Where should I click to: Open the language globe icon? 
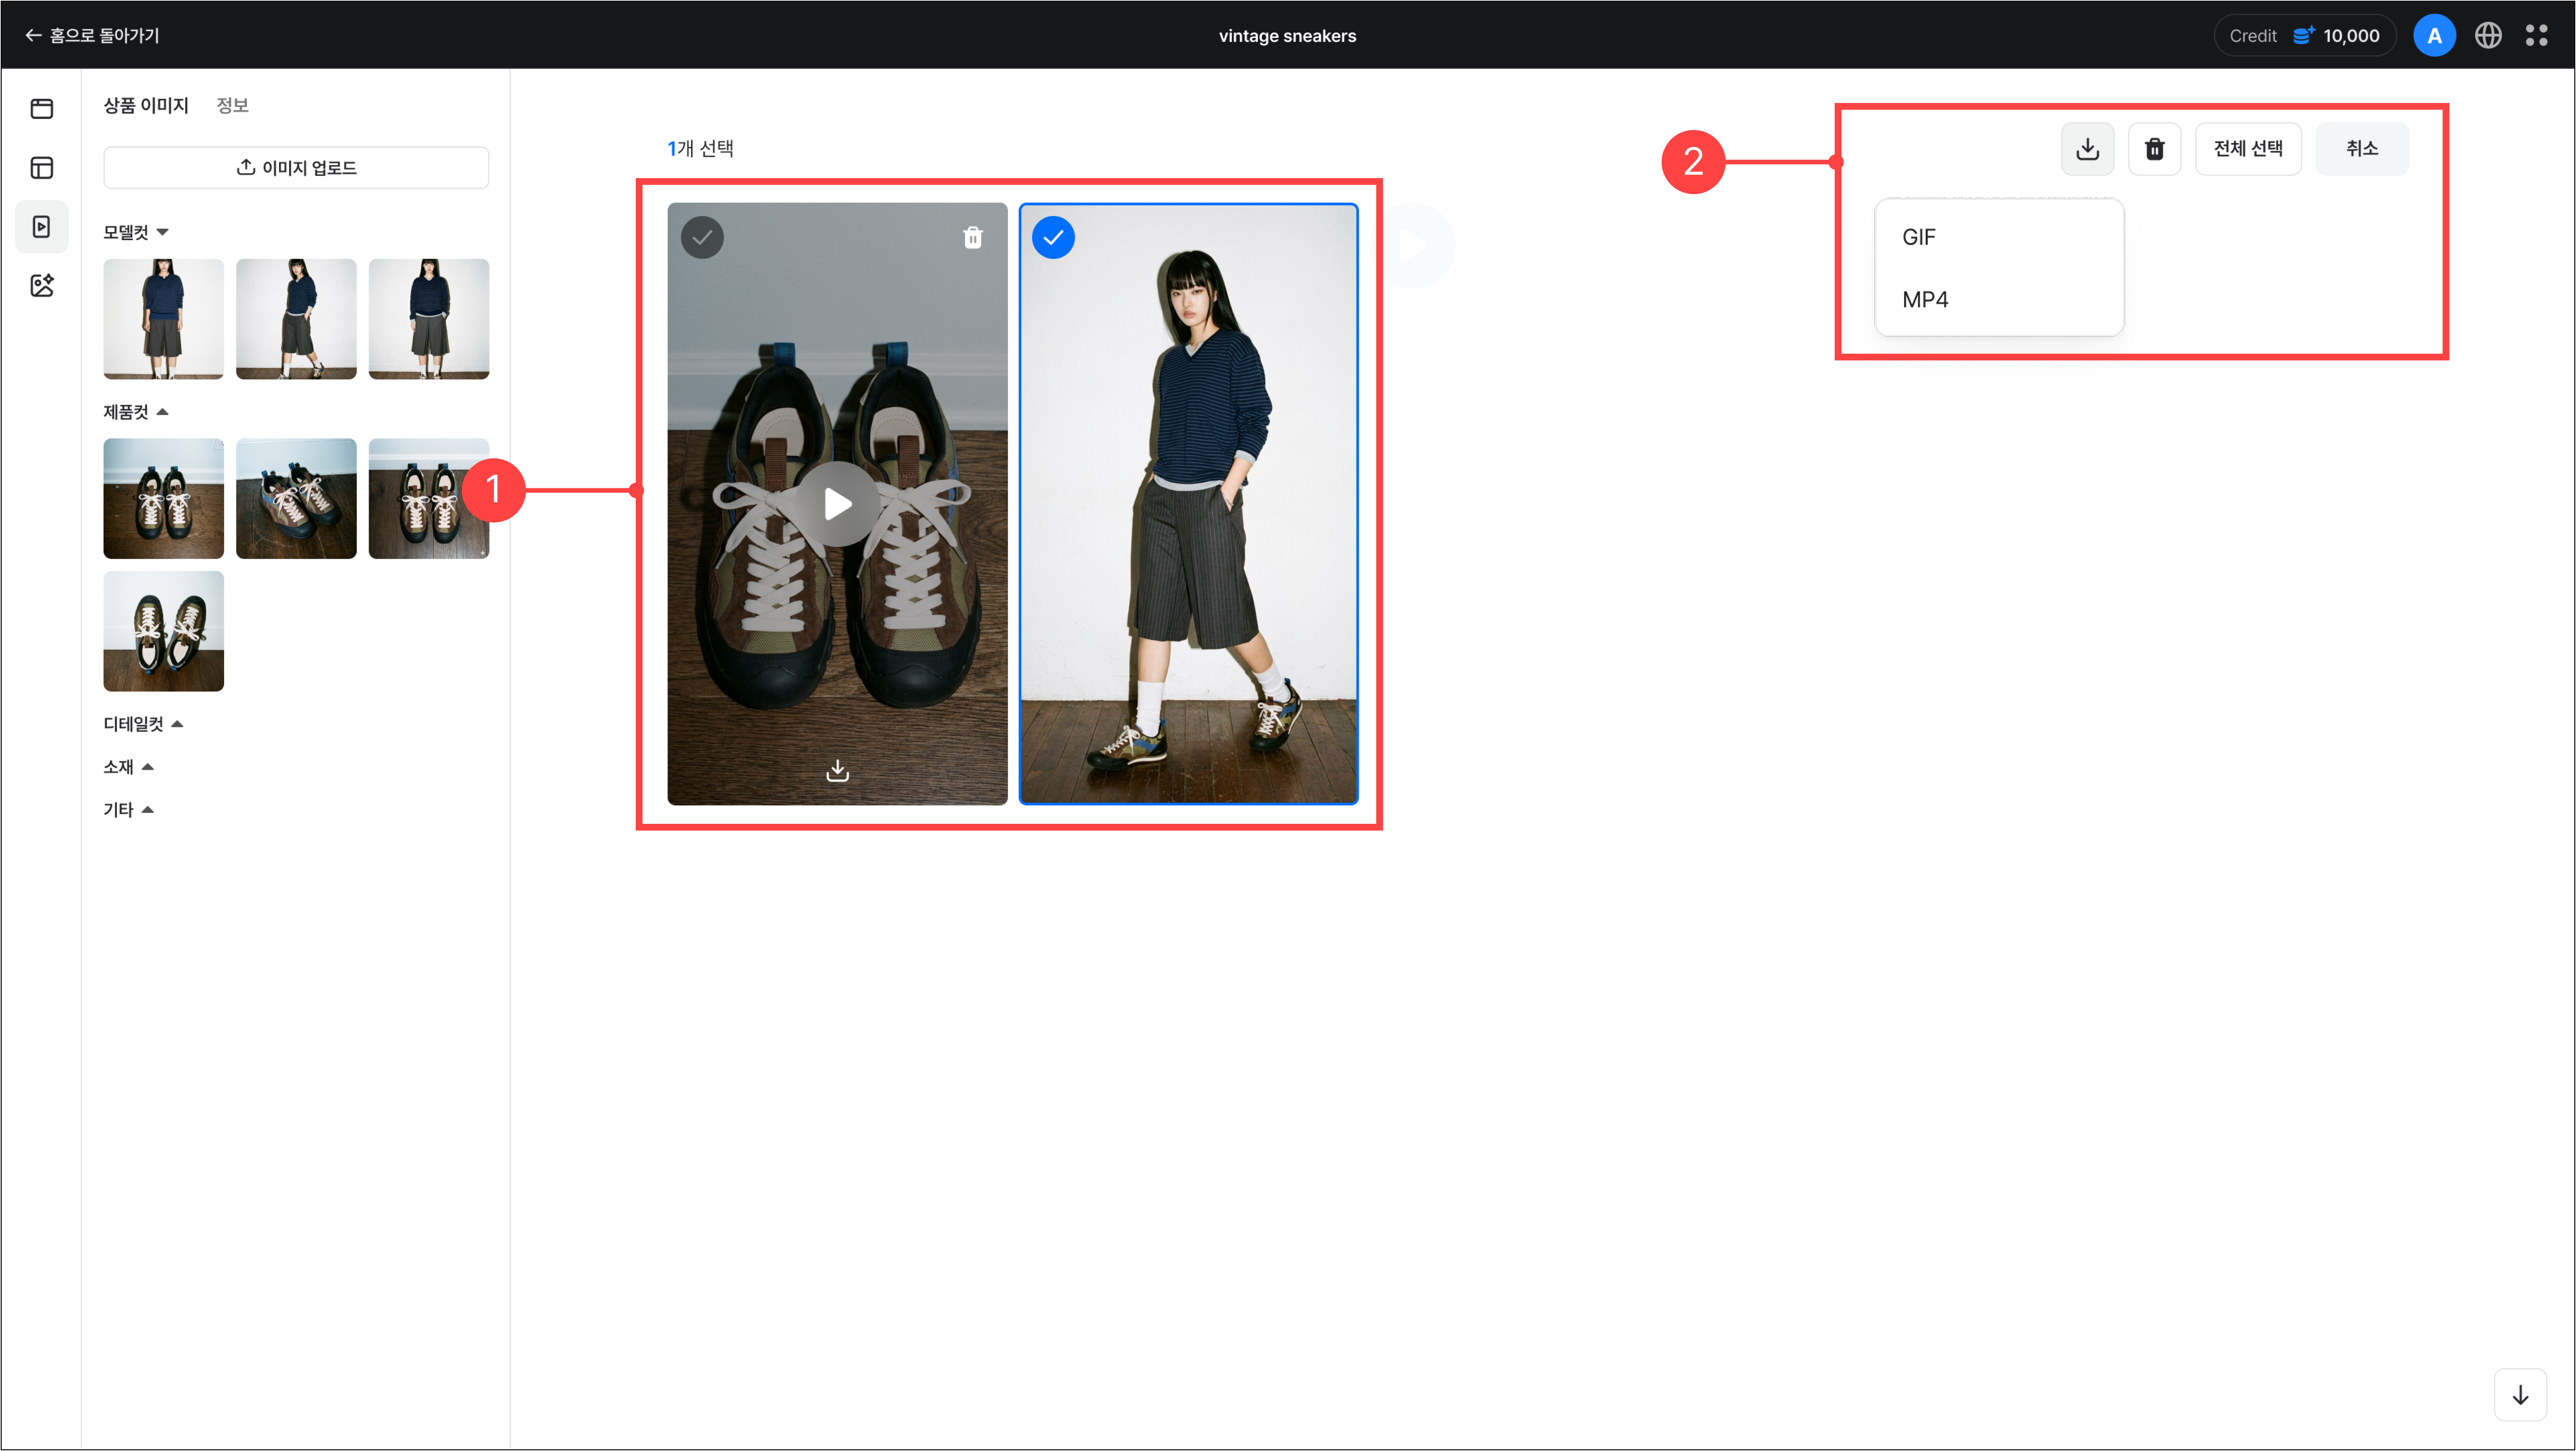(2488, 35)
